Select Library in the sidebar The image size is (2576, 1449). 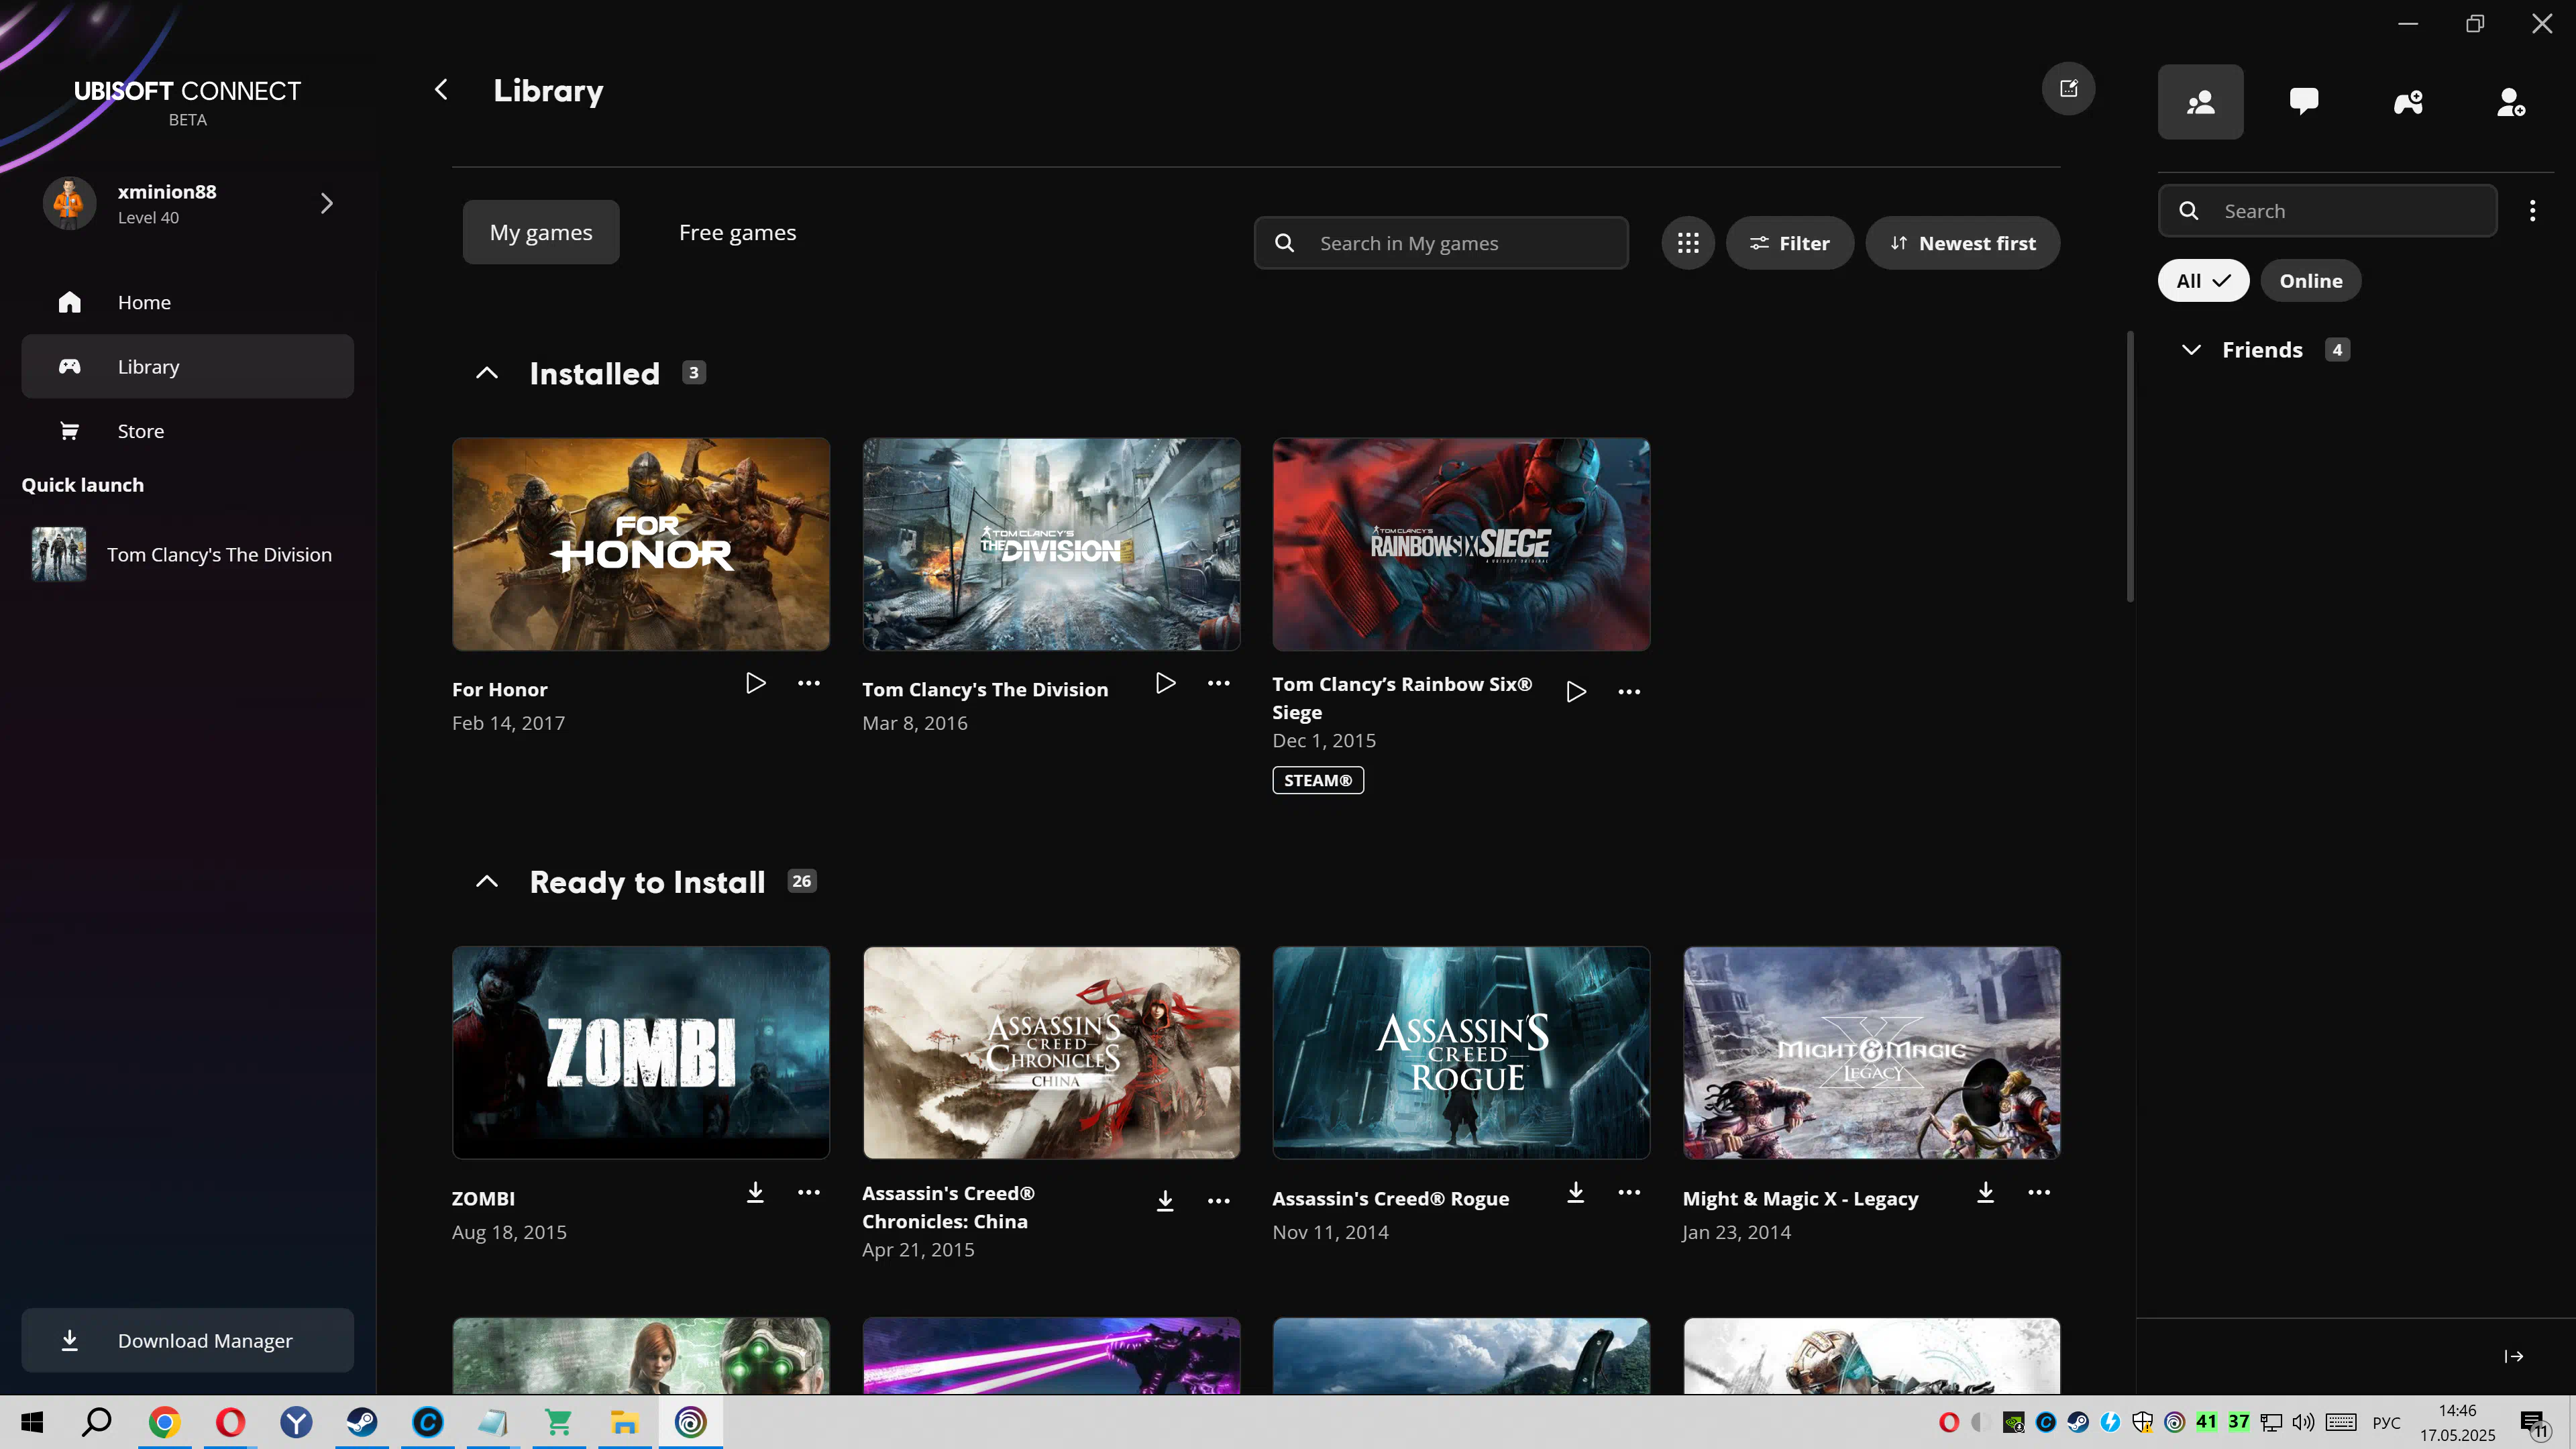click(x=187, y=367)
